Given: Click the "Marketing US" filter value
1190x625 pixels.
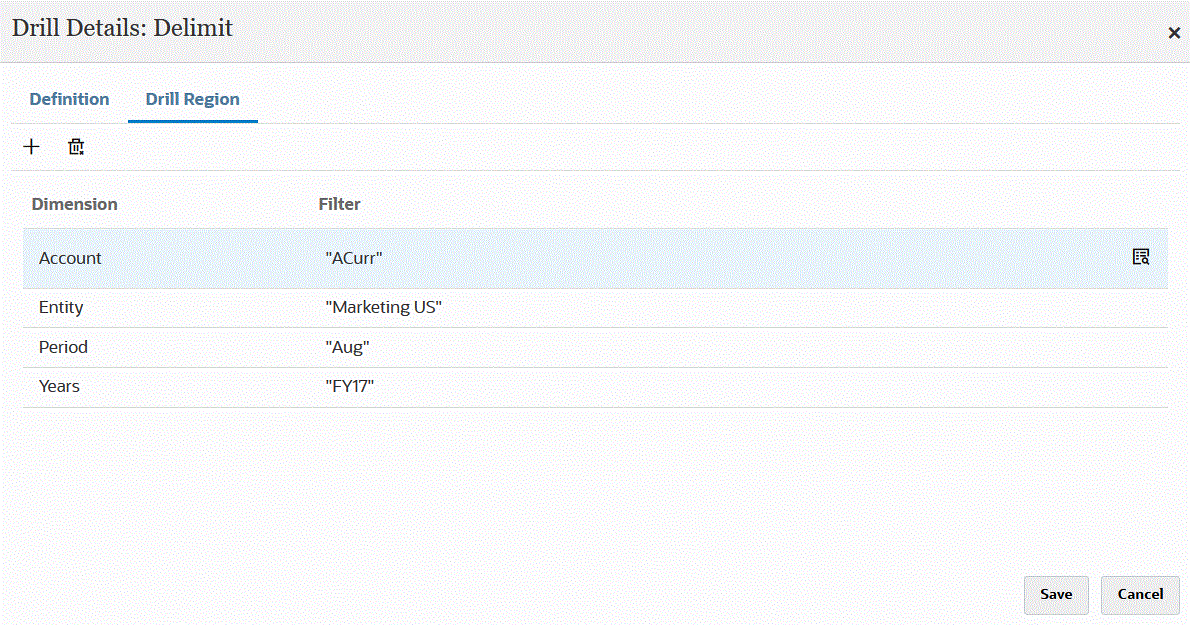Looking at the screenshot, I should click(x=383, y=308).
